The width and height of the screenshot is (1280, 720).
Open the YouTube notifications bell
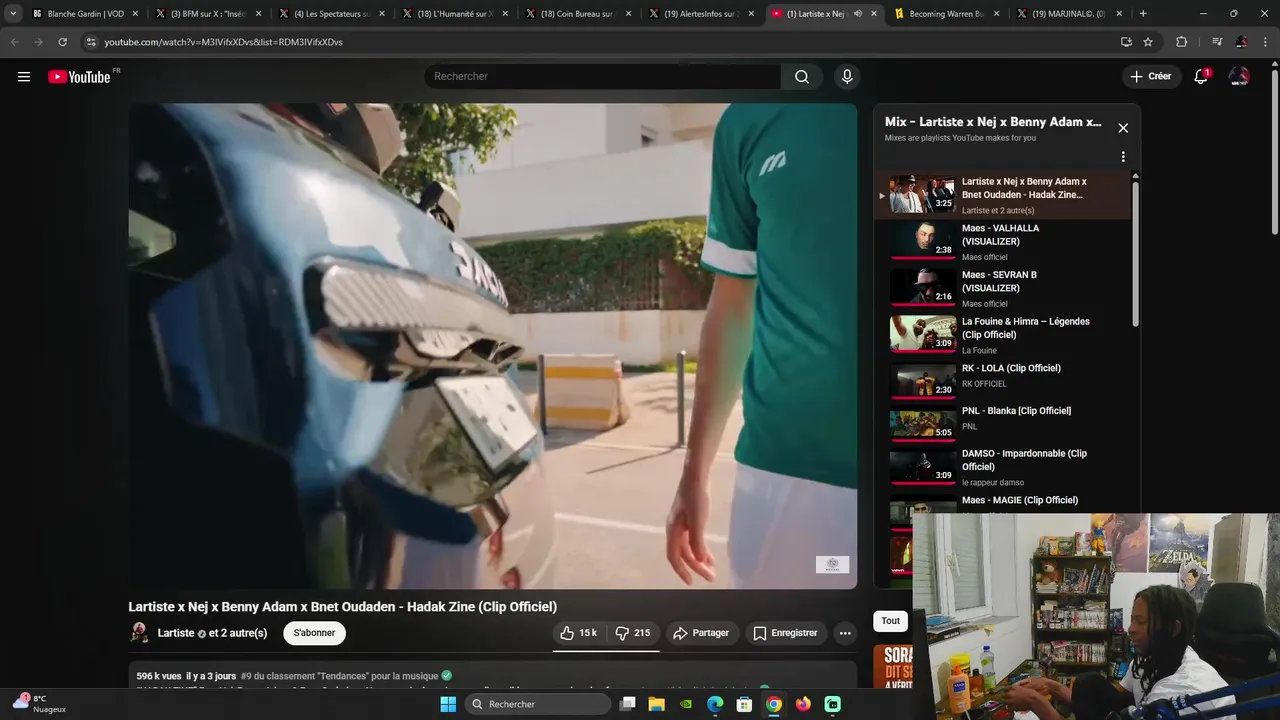[x=1202, y=77]
